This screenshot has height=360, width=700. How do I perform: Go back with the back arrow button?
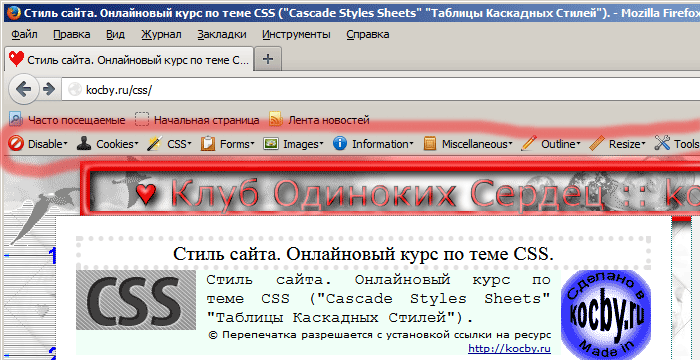coord(23,89)
